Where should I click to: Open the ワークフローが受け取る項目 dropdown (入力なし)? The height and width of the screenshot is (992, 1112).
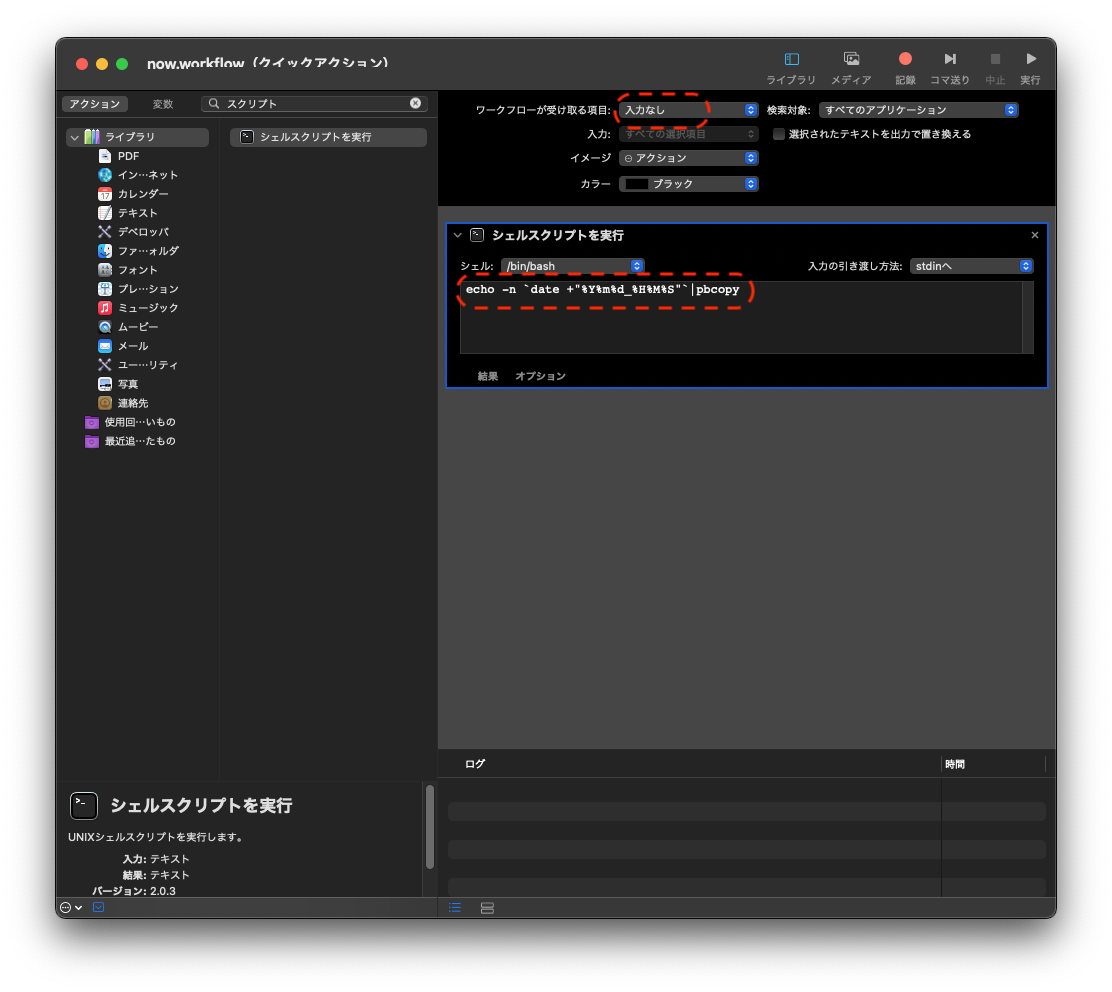coord(689,110)
